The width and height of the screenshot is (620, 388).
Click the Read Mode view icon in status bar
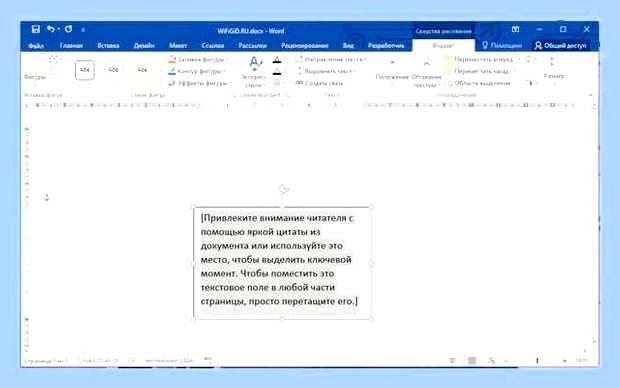pyautogui.click(x=452, y=360)
